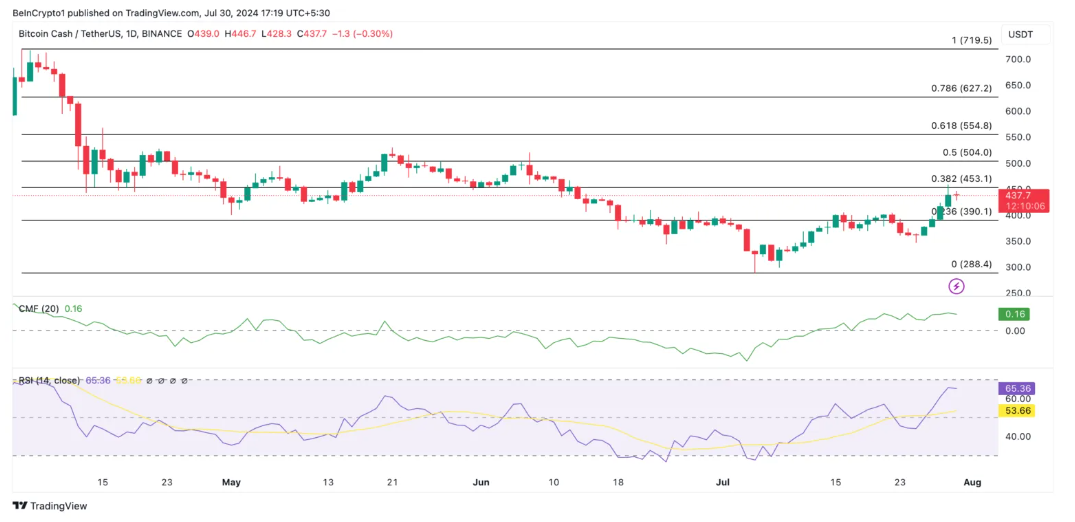
Task: Click the low price value L428.3
Action: click(276, 34)
